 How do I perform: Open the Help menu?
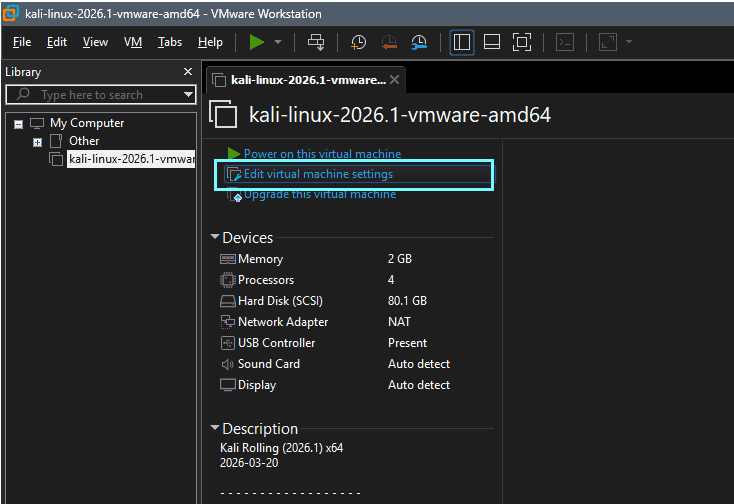coord(210,42)
